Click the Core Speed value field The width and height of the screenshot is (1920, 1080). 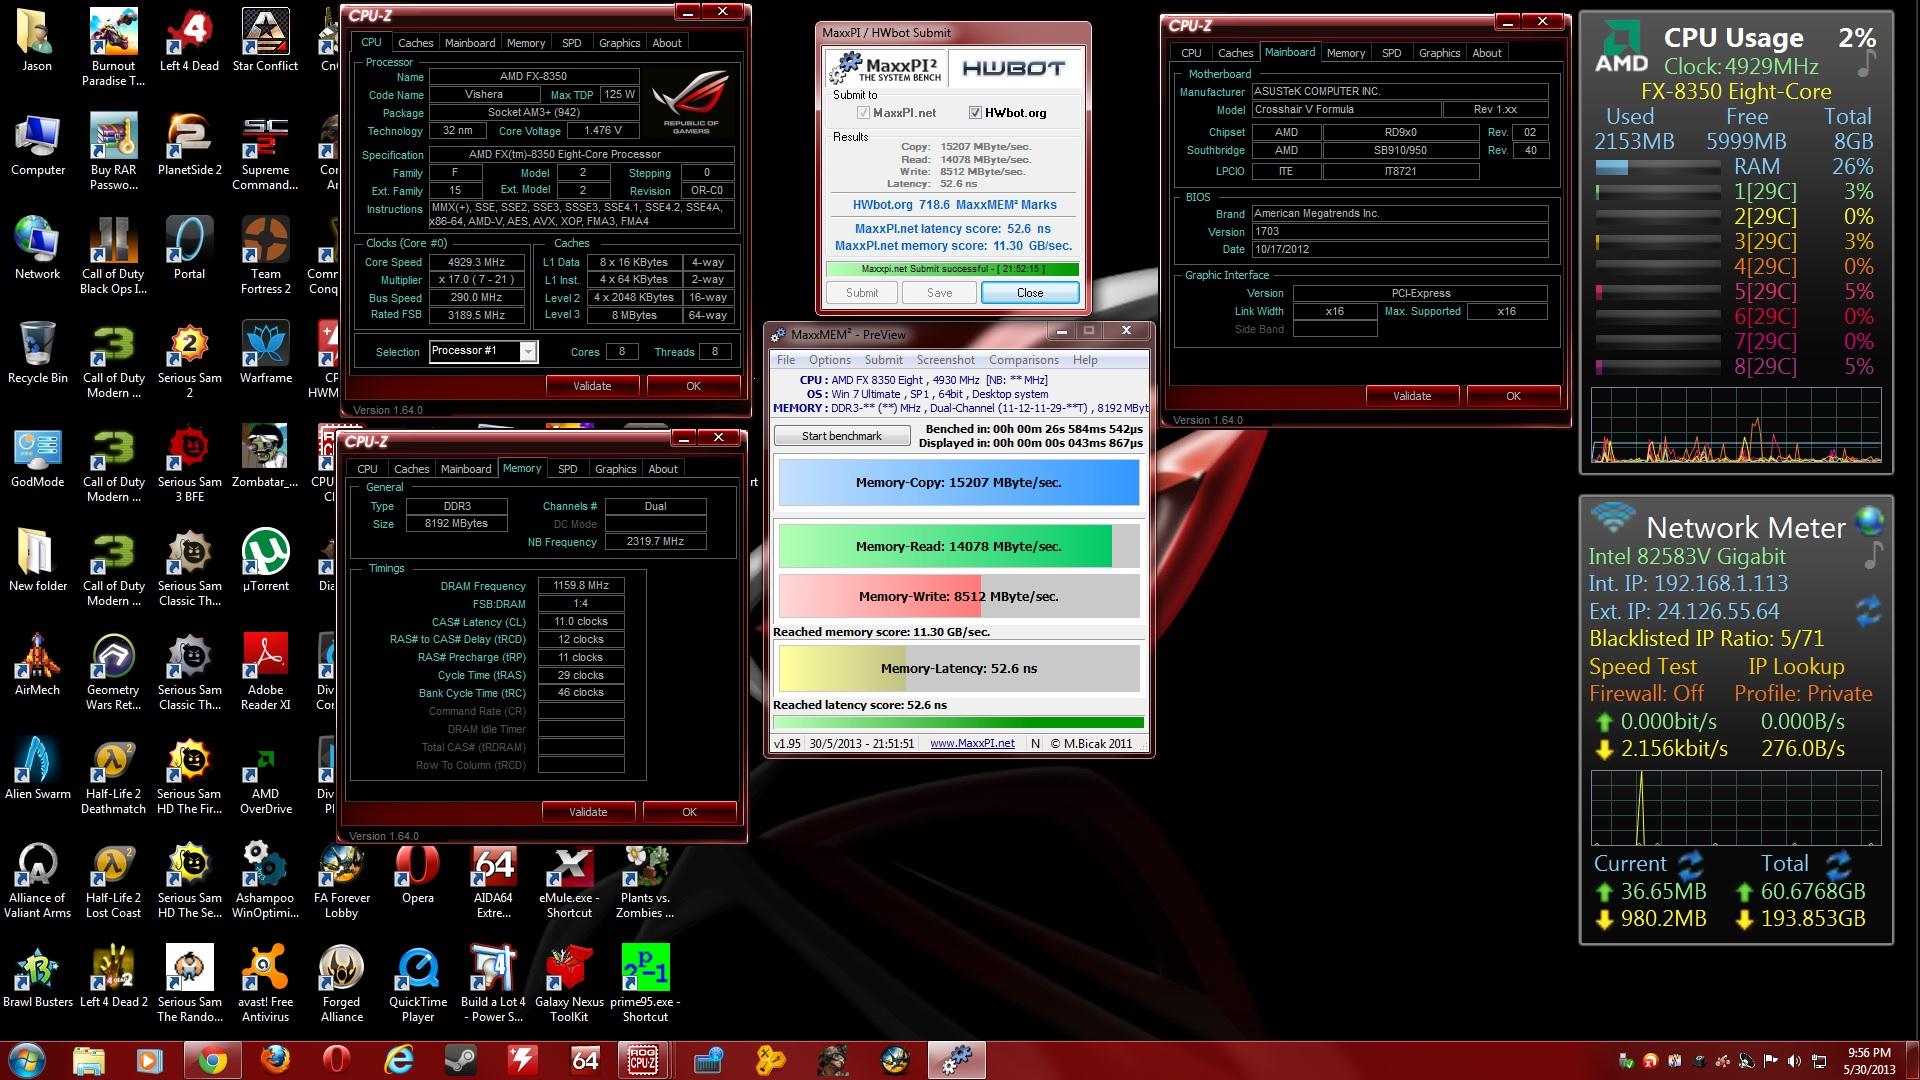coord(476,262)
